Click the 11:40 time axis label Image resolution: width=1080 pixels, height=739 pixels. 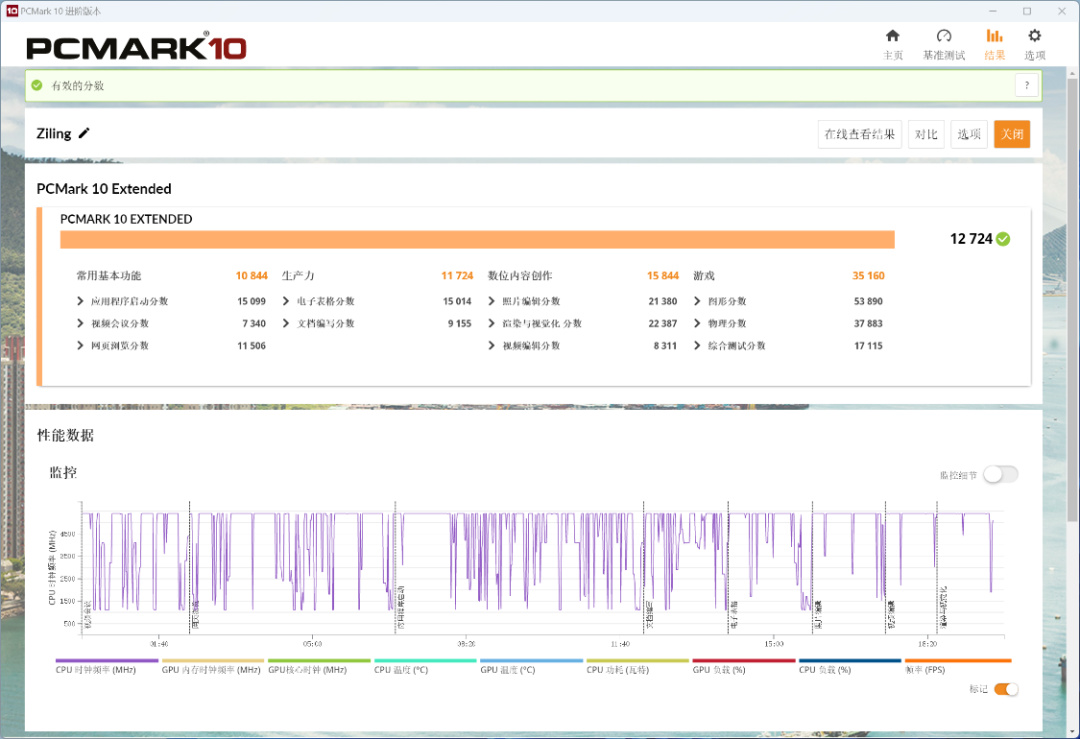point(620,644)
